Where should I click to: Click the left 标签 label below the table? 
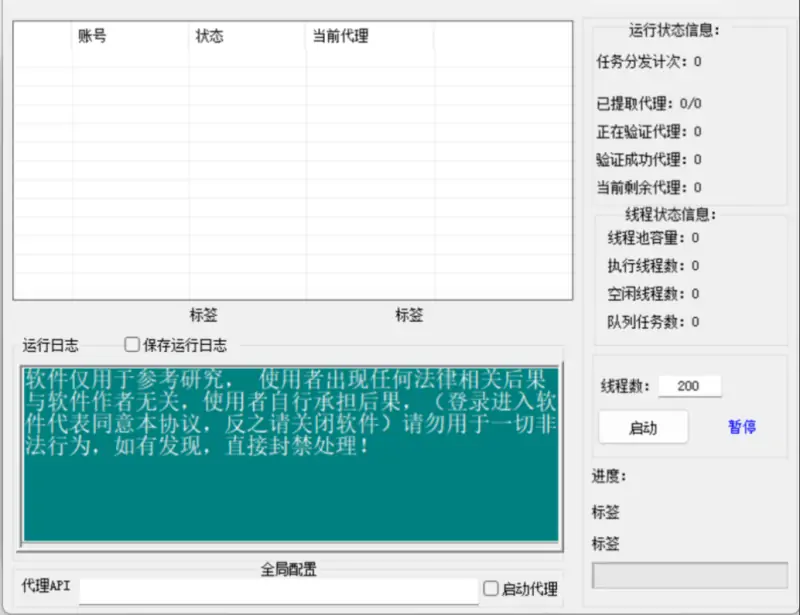point(204,315)
